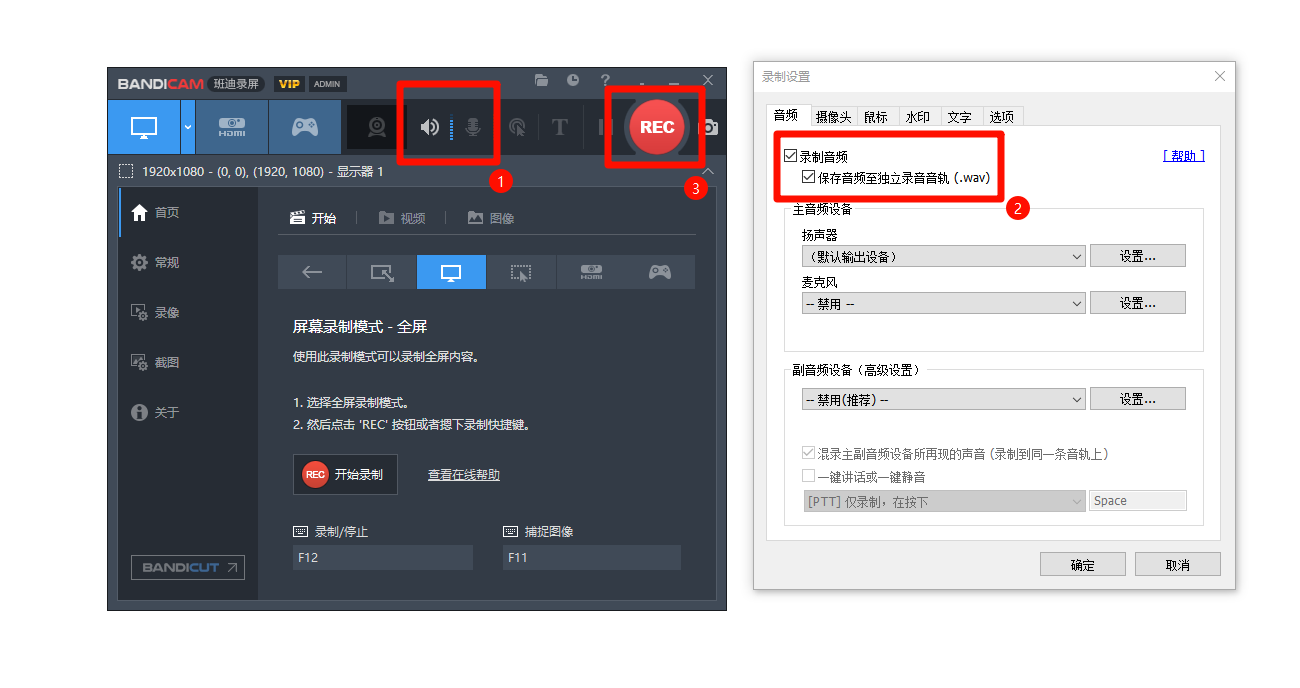Viewport: 1300px width, 688px height.
Task: Open the scheduled recording clock icon
Action: pyautogui.click(x=572, y=80)
